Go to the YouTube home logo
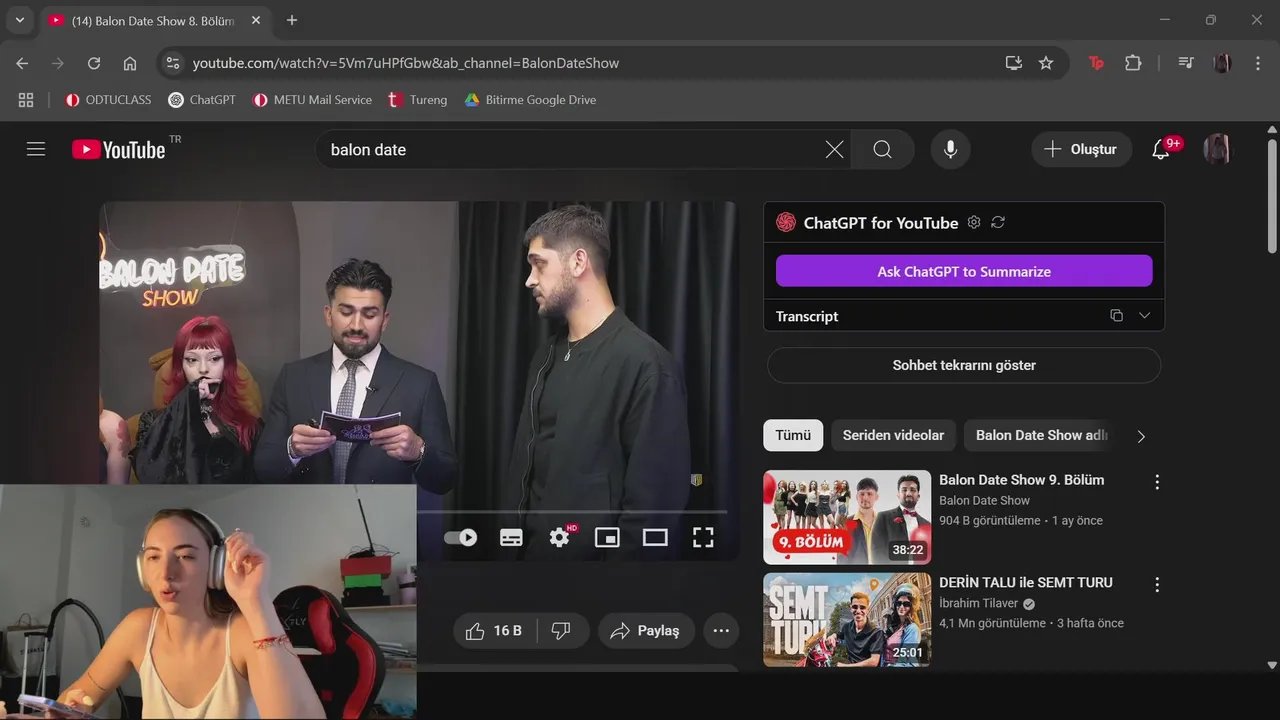This screenshot has height=720, width=1280. (x=119, y=150)
